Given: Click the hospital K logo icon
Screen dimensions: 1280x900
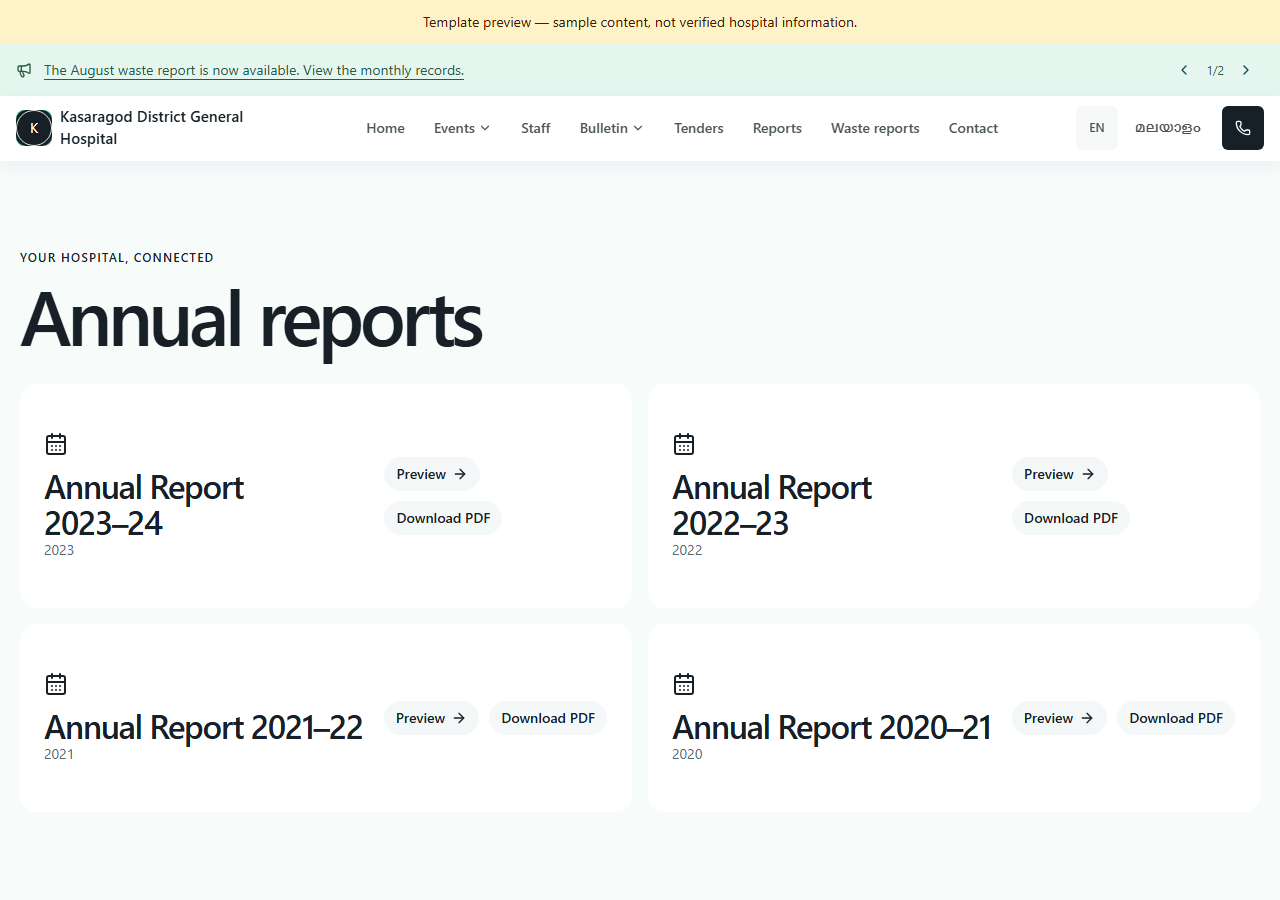Looking at the screenshot, I should coord(34,128).
